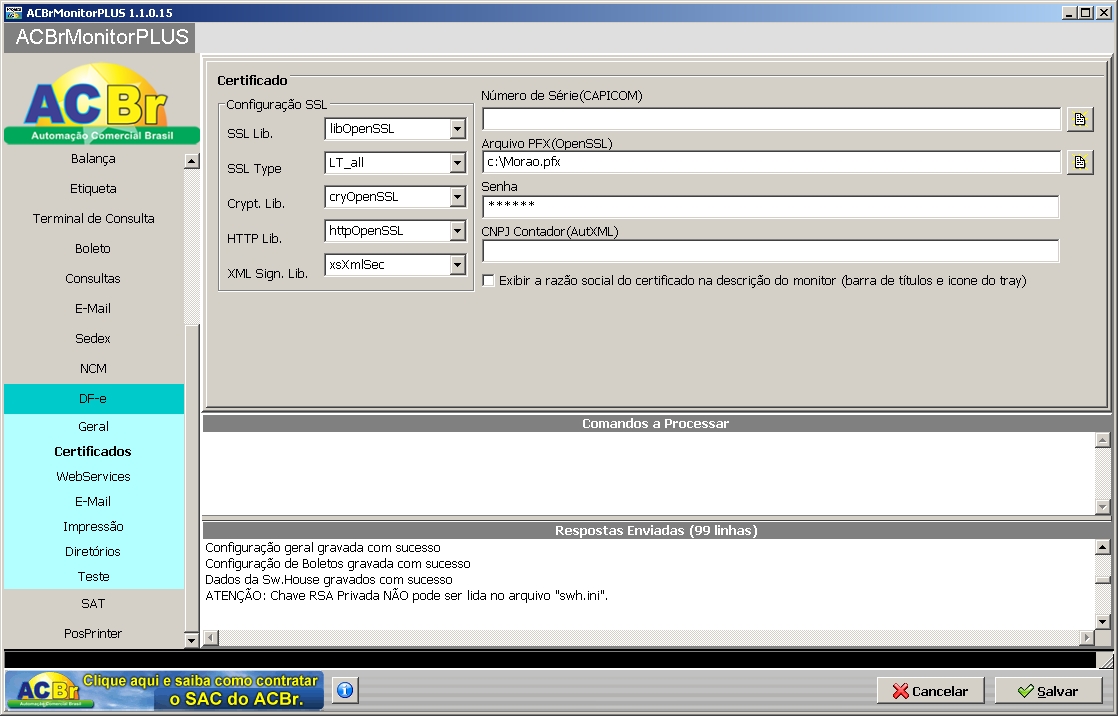Expand the Crypt. Lib dropdown

458,197
